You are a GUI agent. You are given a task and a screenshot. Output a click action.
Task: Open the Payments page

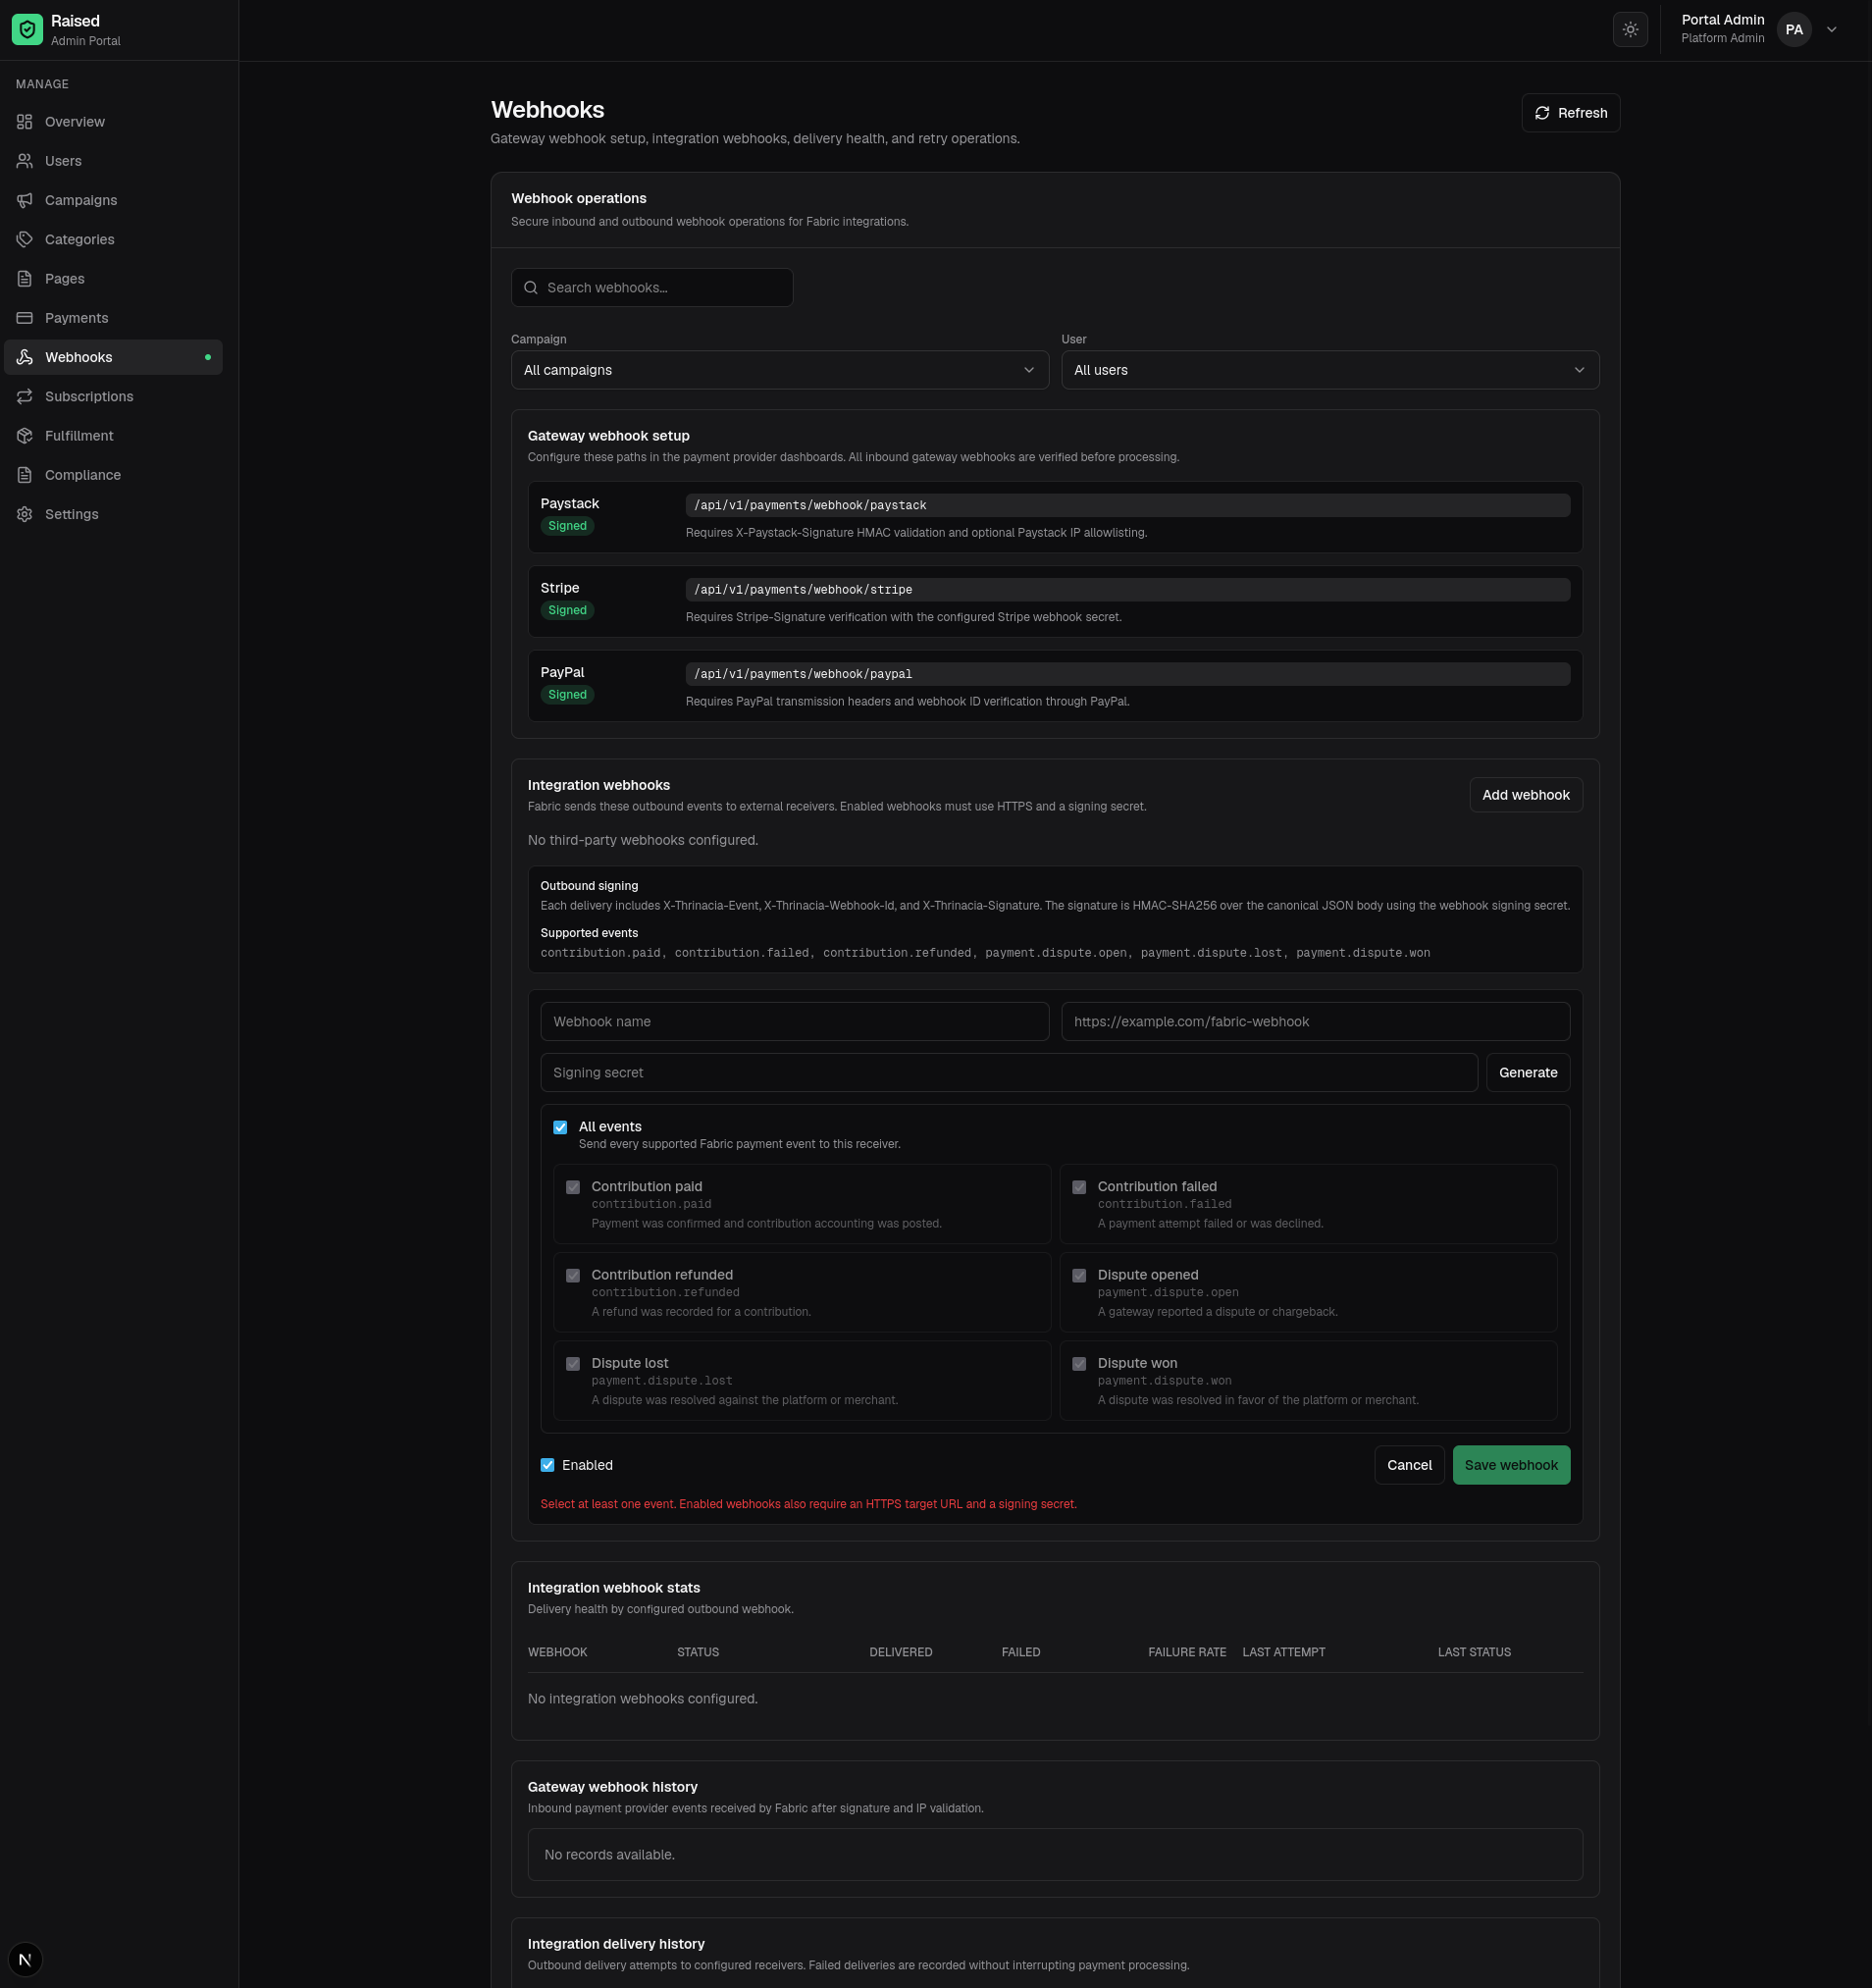(113, 318)
